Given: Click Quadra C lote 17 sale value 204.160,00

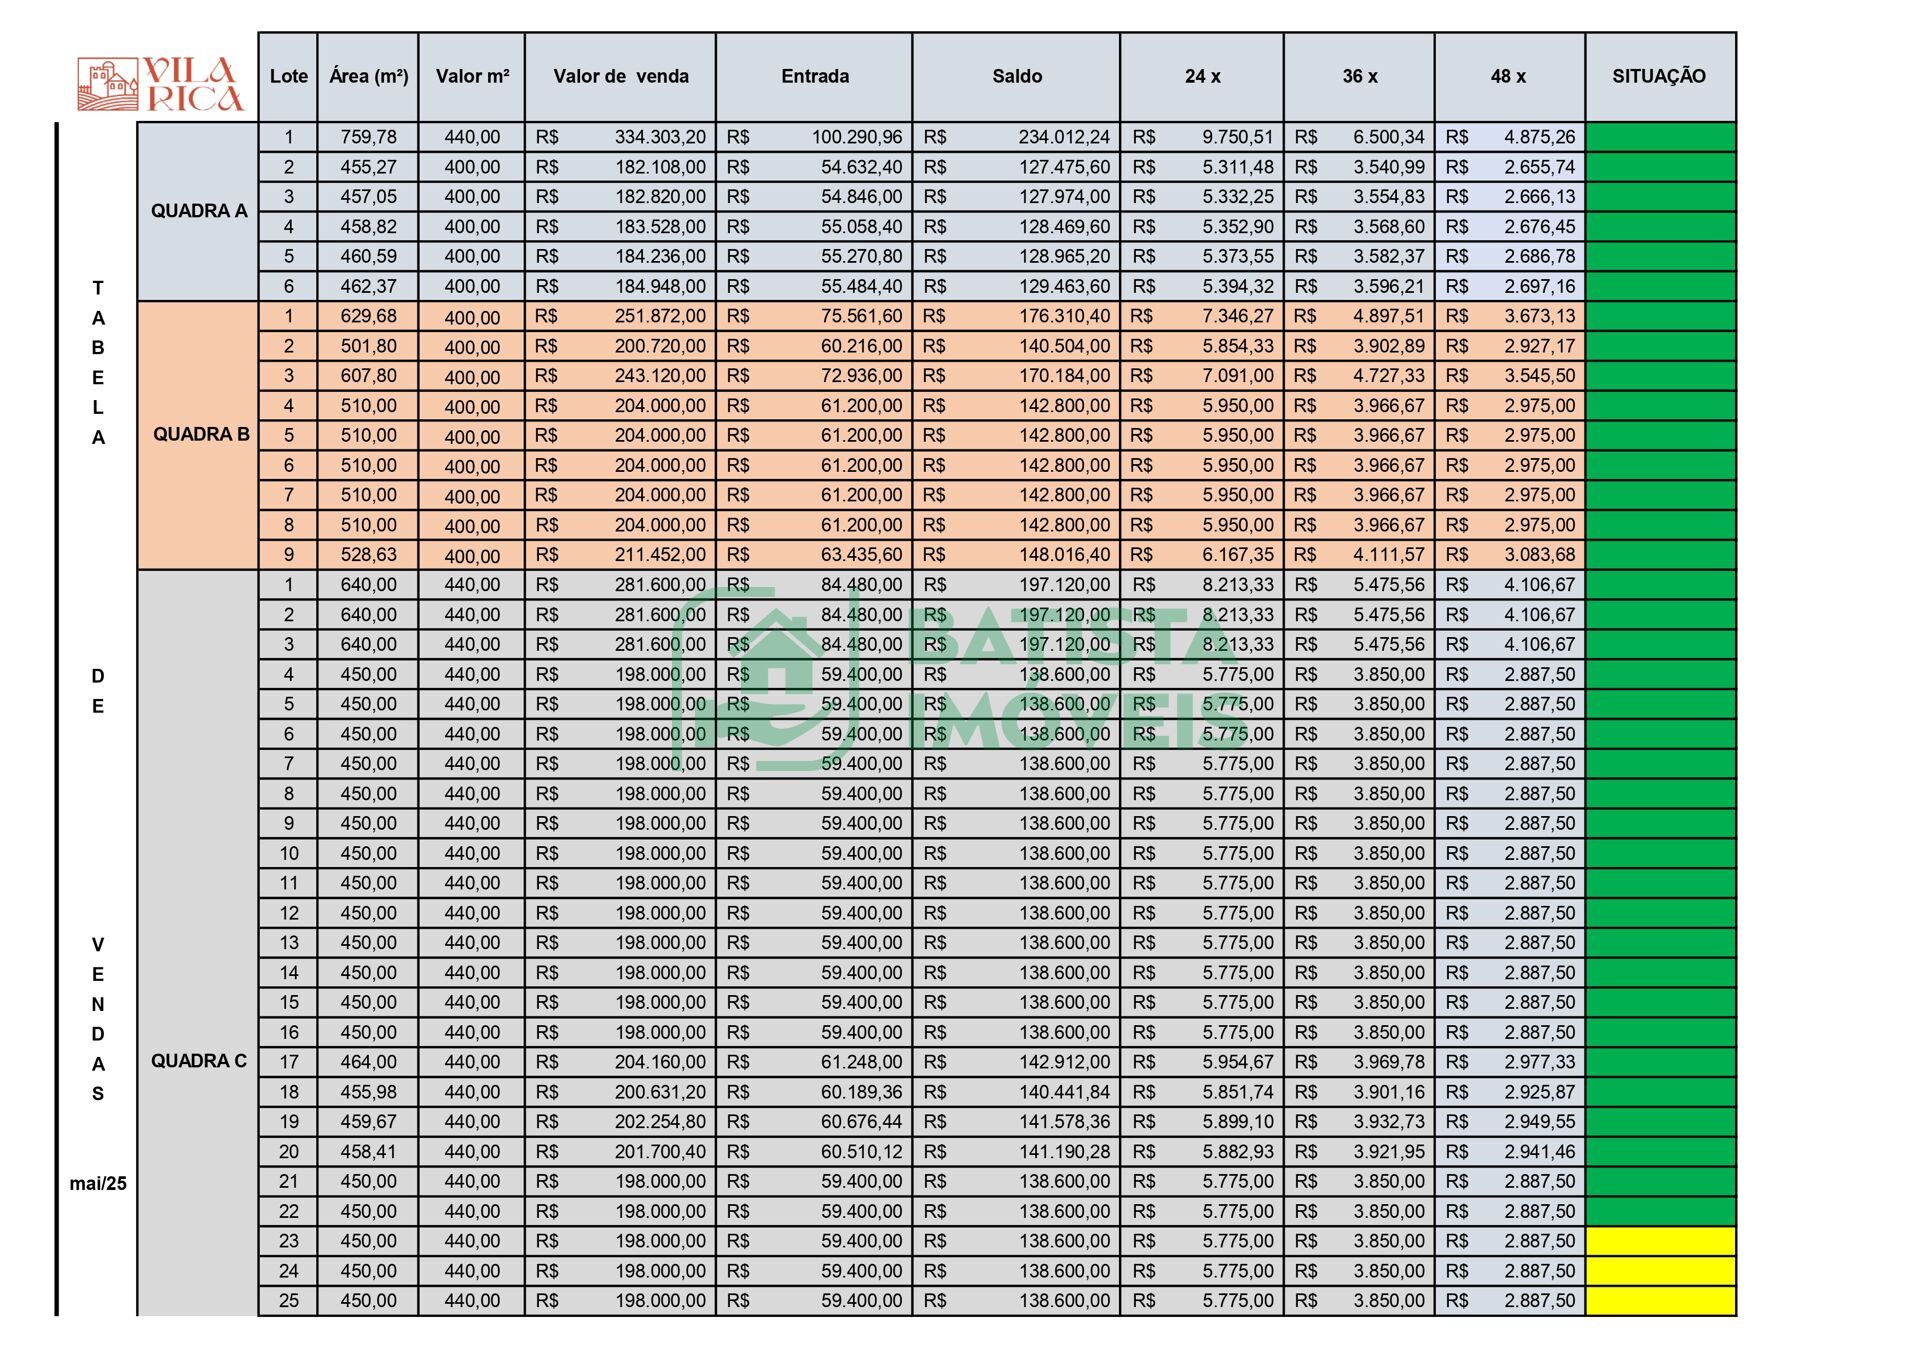Looking at the screenshot, I should (x=659, y=1062).
